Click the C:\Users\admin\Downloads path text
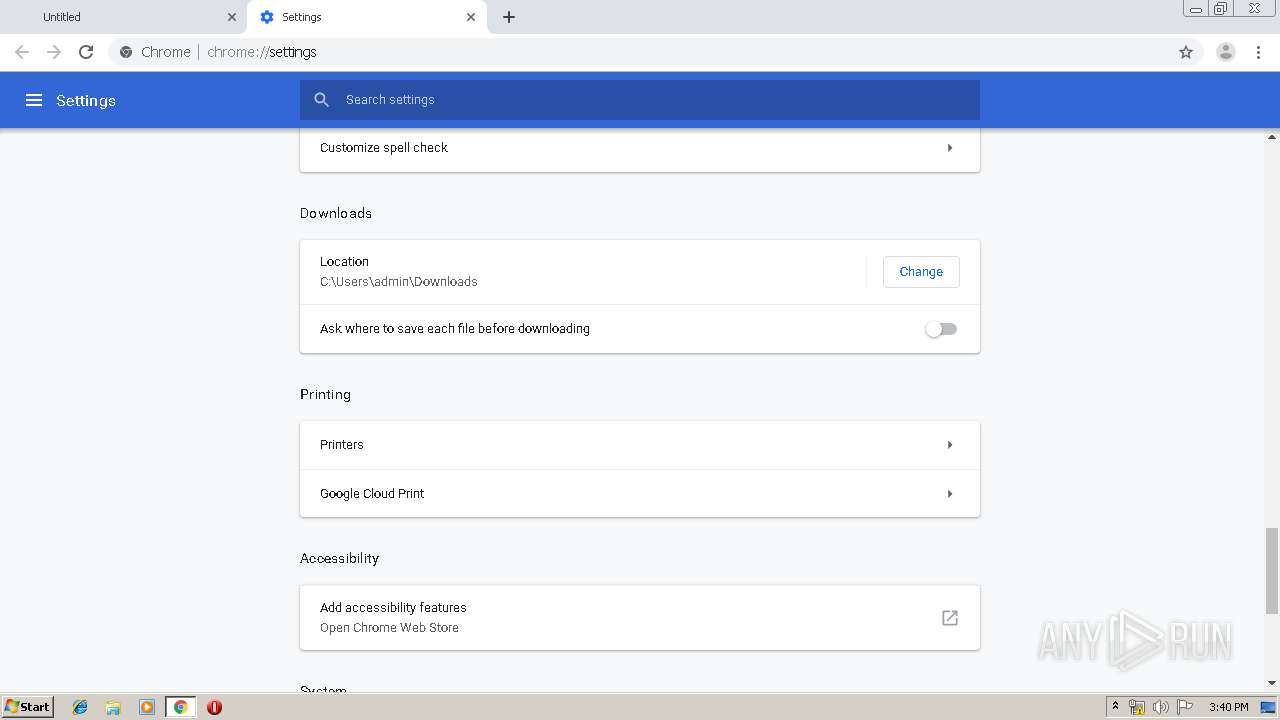 tap(398, 282)
